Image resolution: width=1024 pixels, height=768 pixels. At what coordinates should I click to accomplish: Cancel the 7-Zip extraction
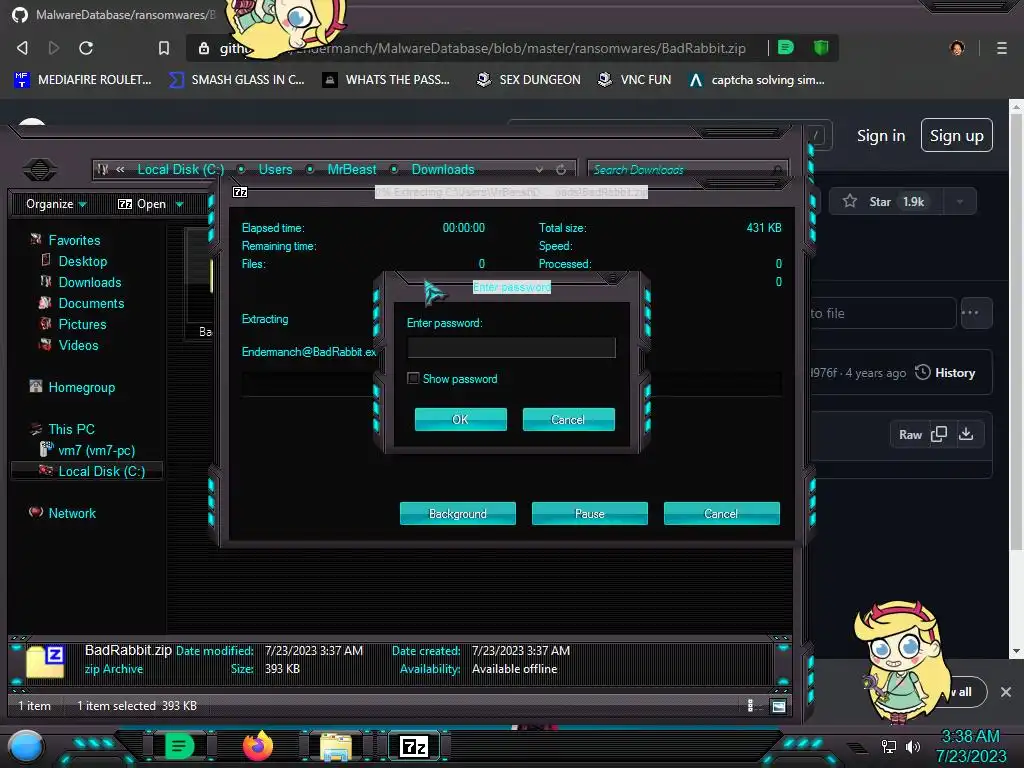coord(722,513)
